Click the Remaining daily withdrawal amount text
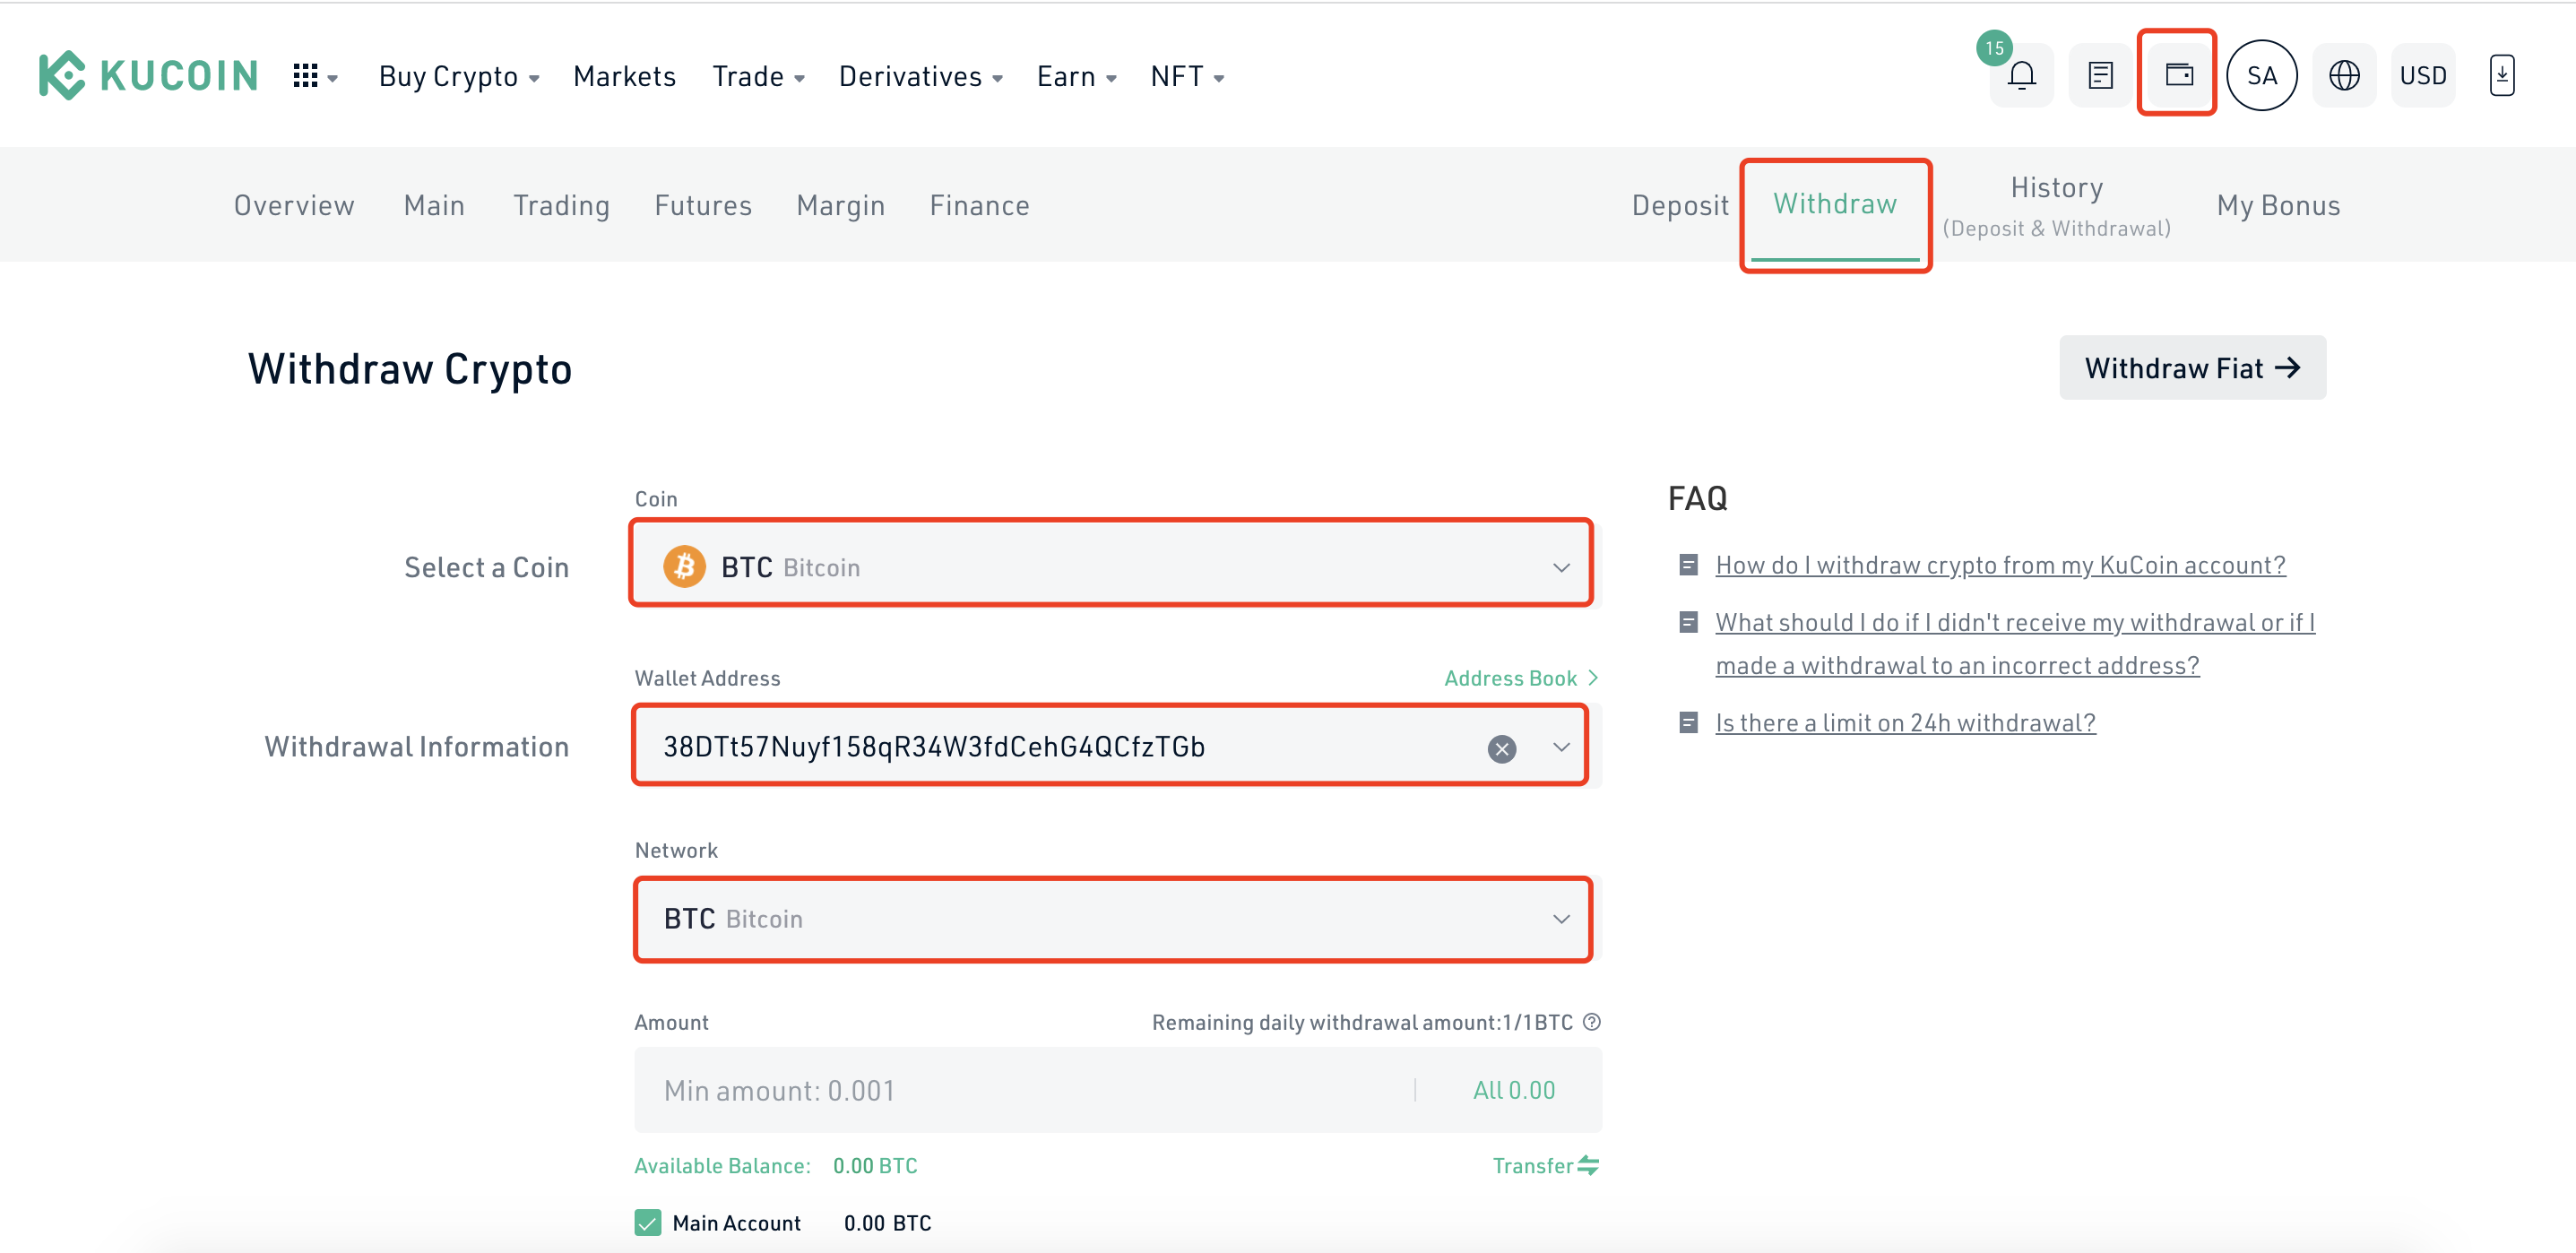The width and height of the screenshot is (2576, 1253). (1362, 1021)
